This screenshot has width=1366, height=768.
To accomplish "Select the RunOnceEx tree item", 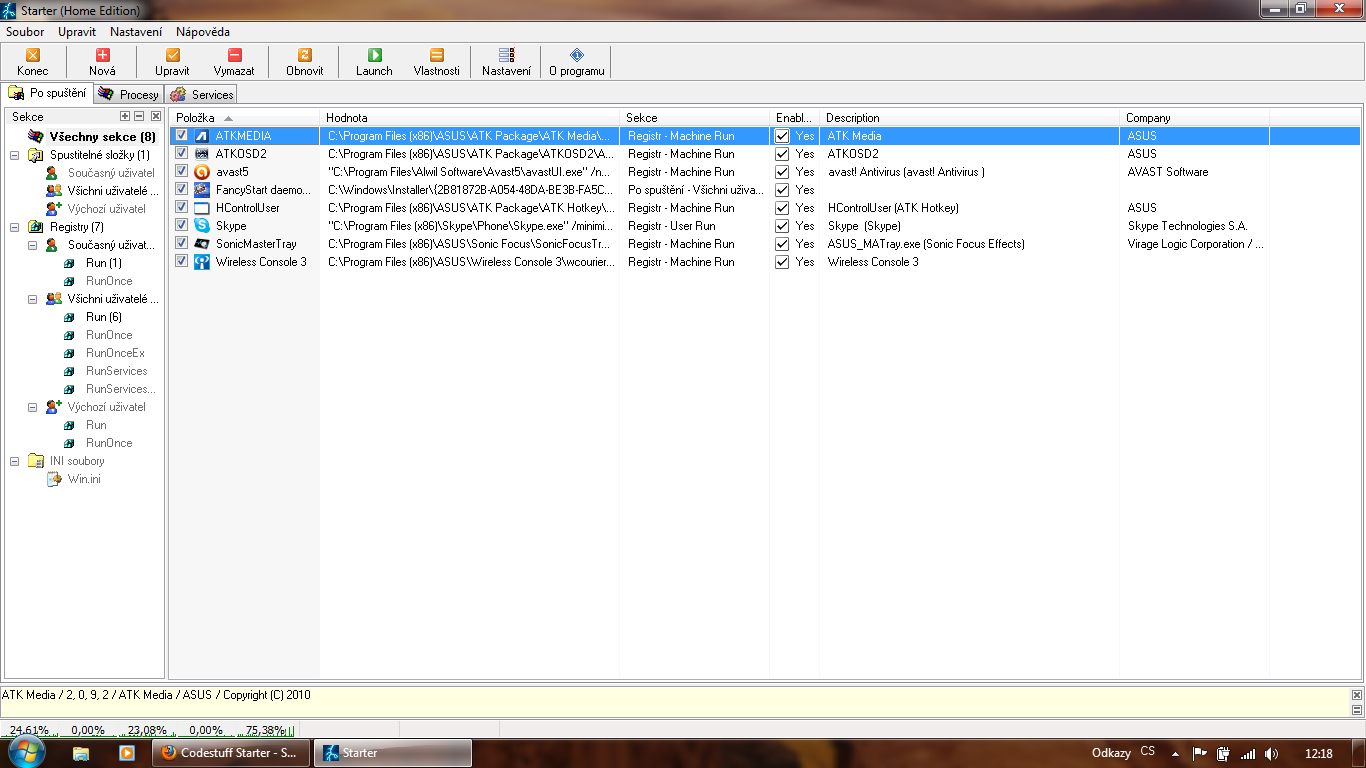I will (x=115, y=353).
